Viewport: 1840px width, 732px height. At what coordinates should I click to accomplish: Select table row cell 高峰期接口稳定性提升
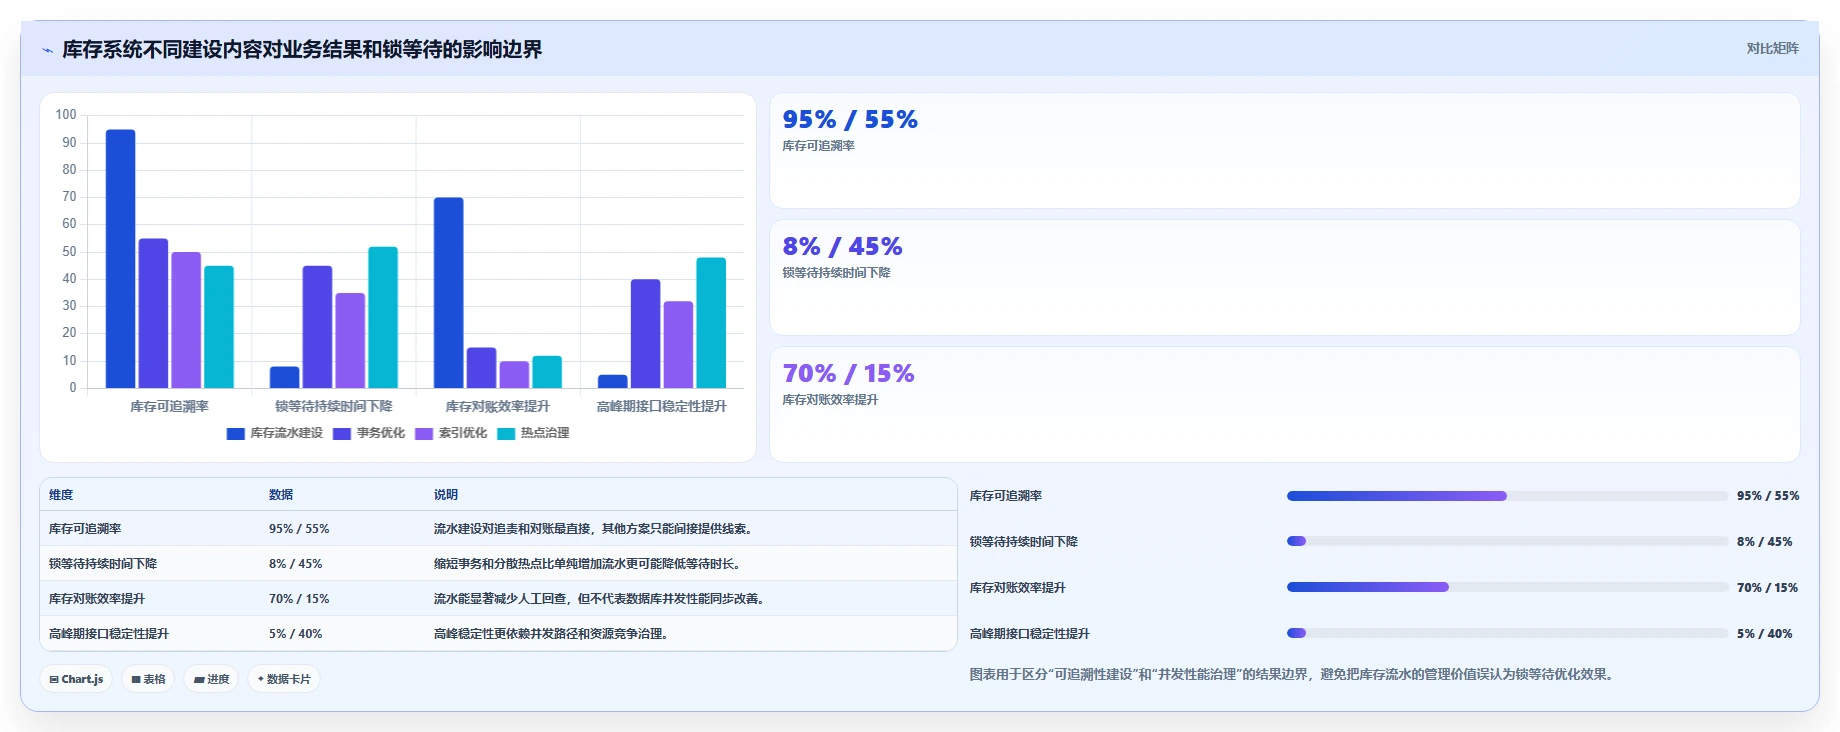click(x=109, y=634)
